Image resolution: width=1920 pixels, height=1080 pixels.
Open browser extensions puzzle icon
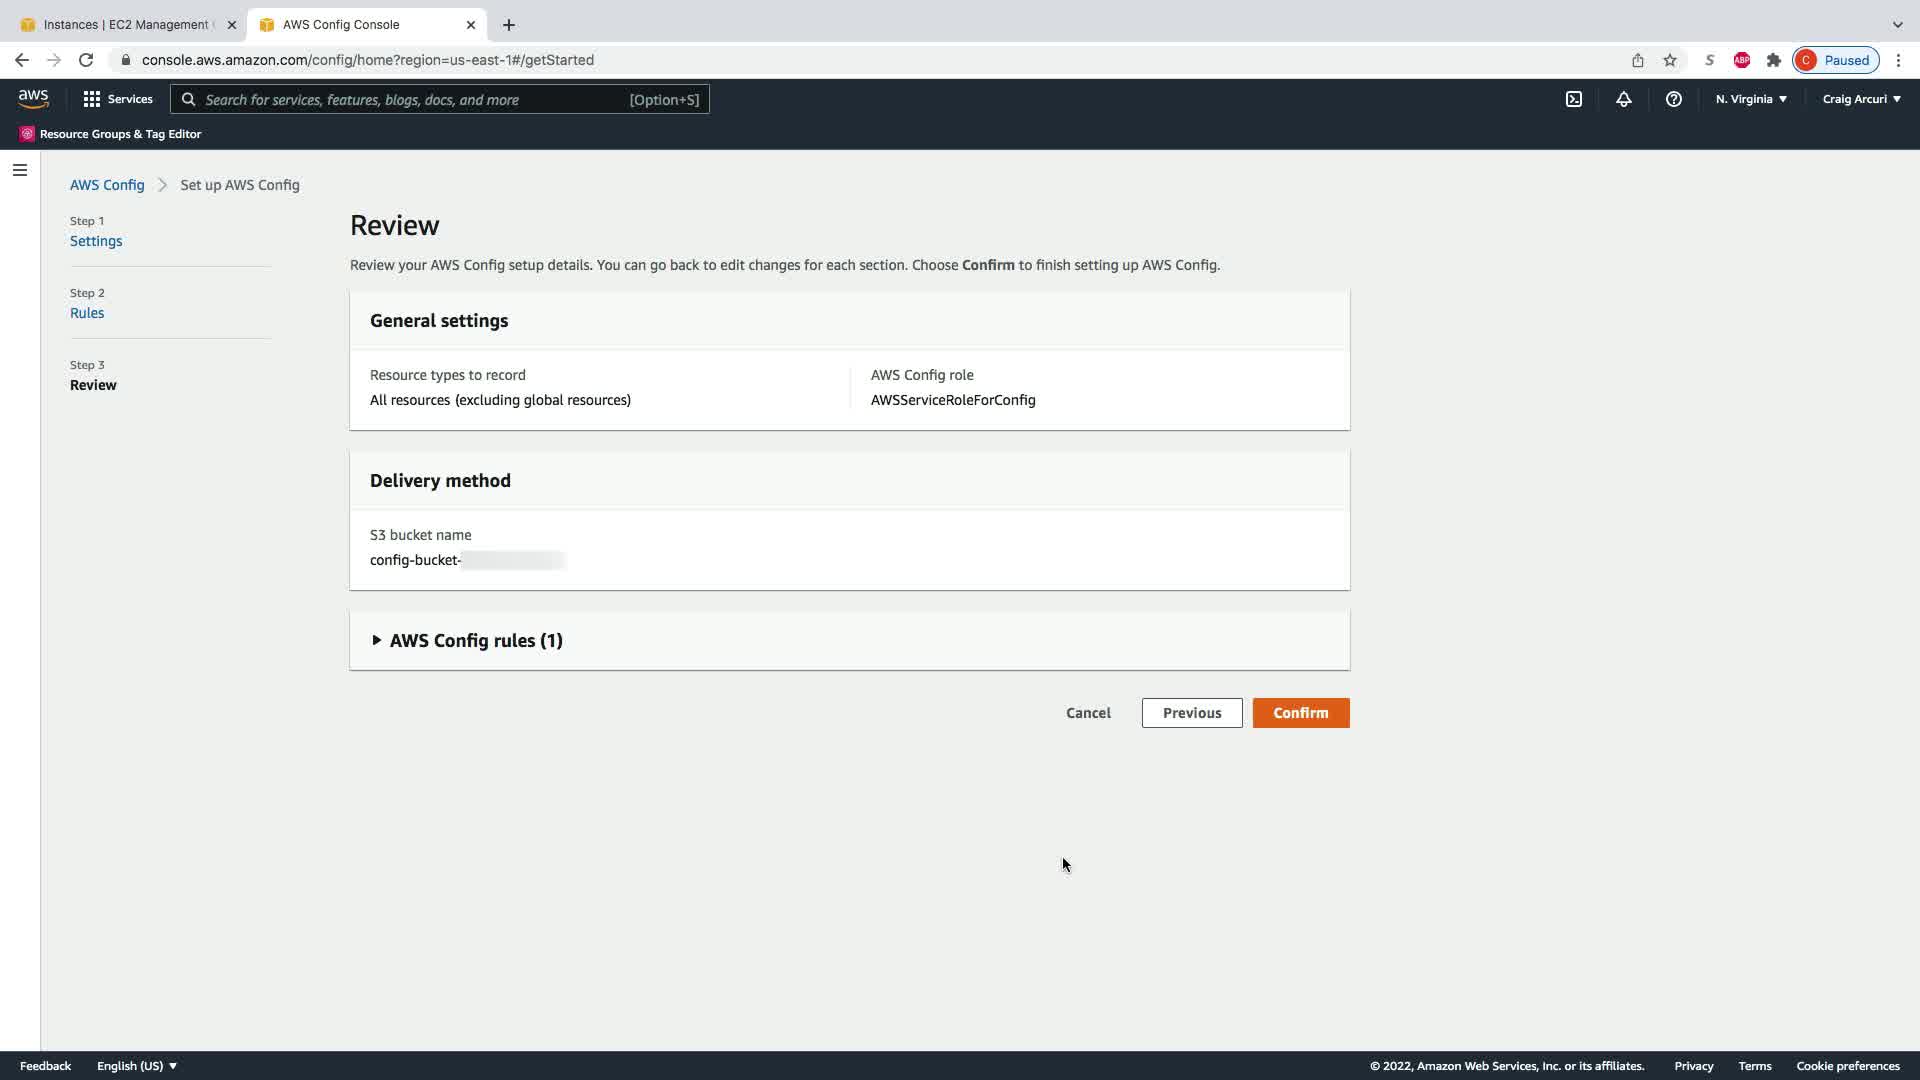[x=1773, y=60]
